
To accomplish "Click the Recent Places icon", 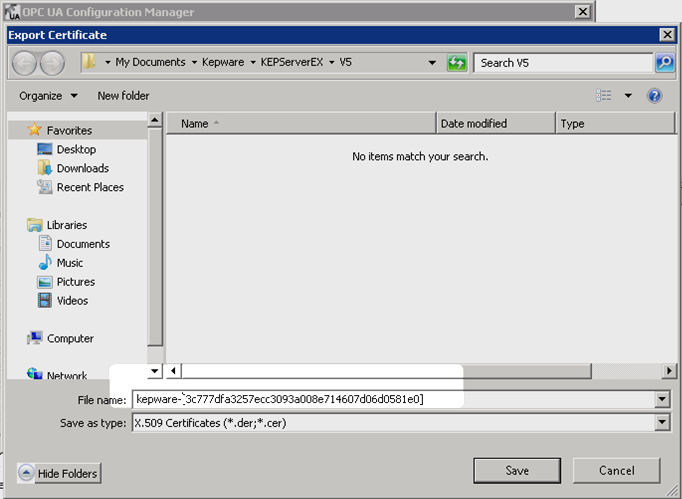I will tap(45, 187).
